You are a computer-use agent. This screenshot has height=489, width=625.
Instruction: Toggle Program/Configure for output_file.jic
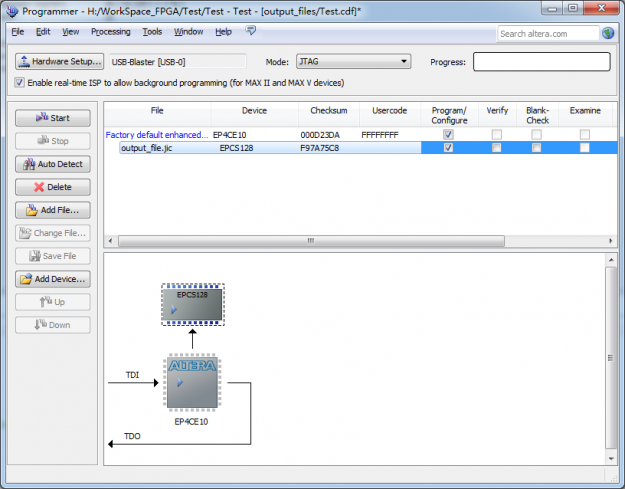pos(448,148)
